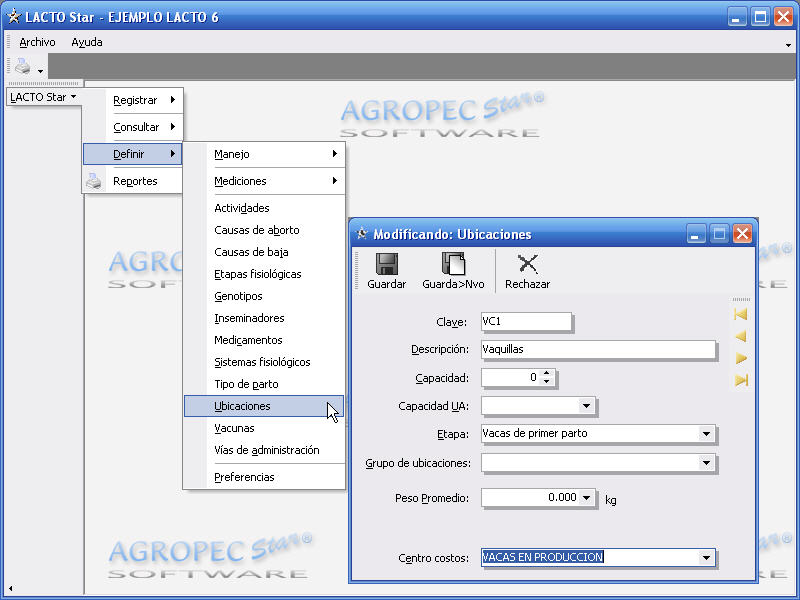Open dropdown arrow beside printer icon

tap(40, 71)
